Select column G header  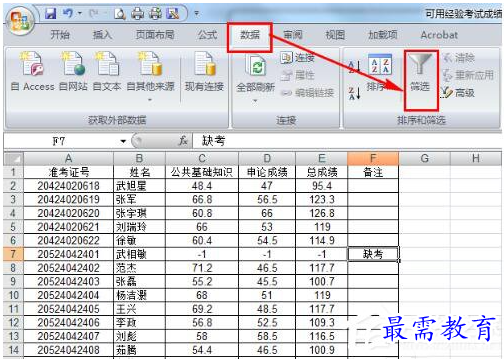(x=425, y=159)
